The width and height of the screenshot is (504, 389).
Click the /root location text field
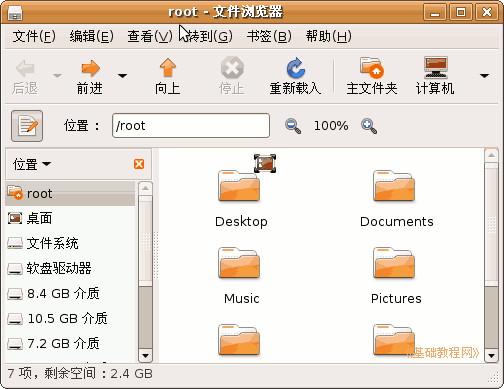191,126
